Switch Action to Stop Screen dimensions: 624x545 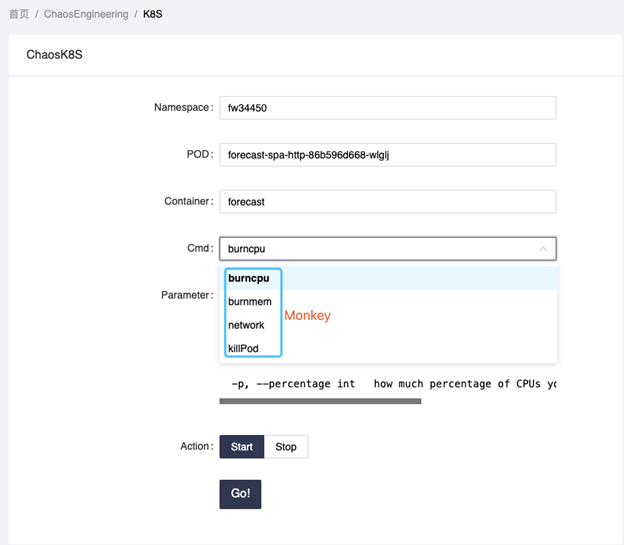pyautogui.click(x=286, y=446)
